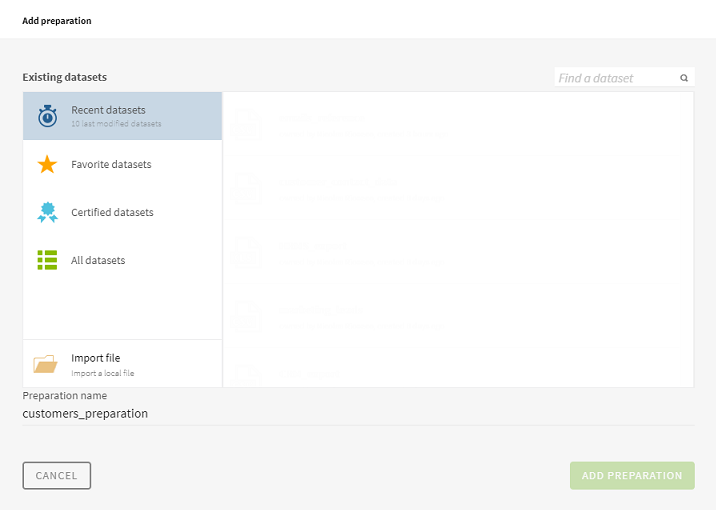Click the blue certified badge icon
This screenshot has width=716, height=510.
[x=47, y=212]
